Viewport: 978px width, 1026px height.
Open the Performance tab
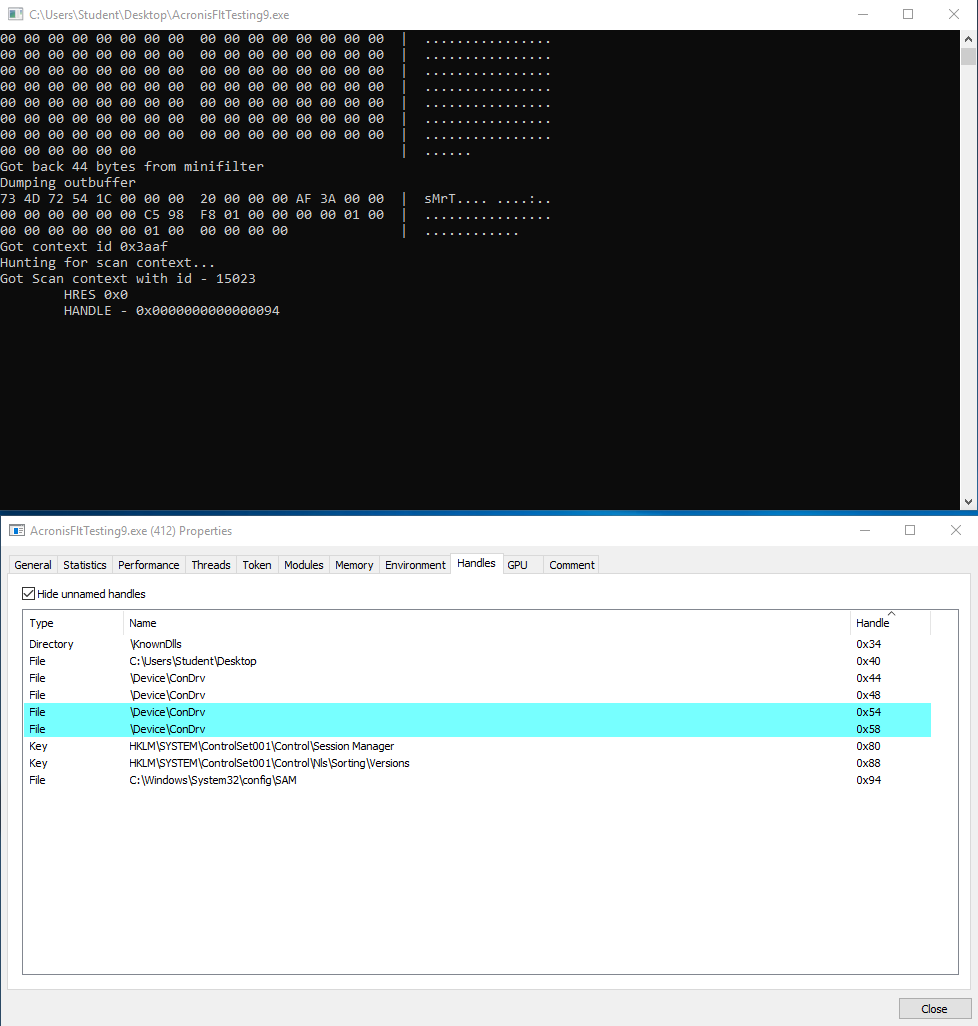[x=148, y=565]
